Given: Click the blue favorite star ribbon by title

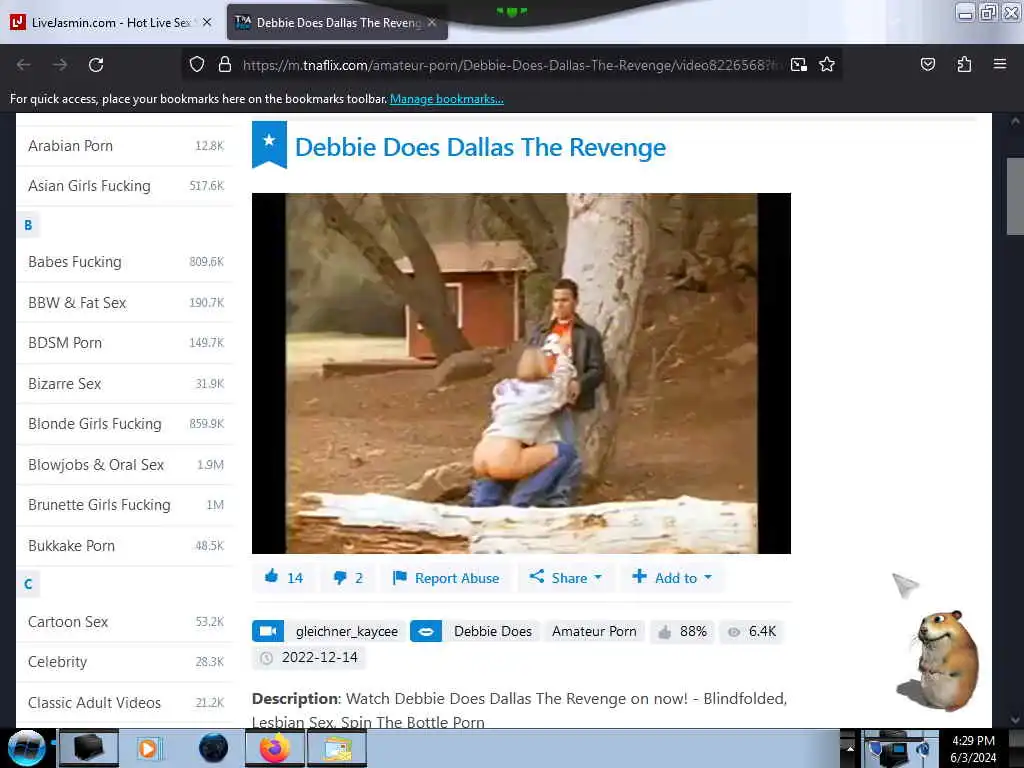Looking at the screenshot, I should click(x=269, y=144).
